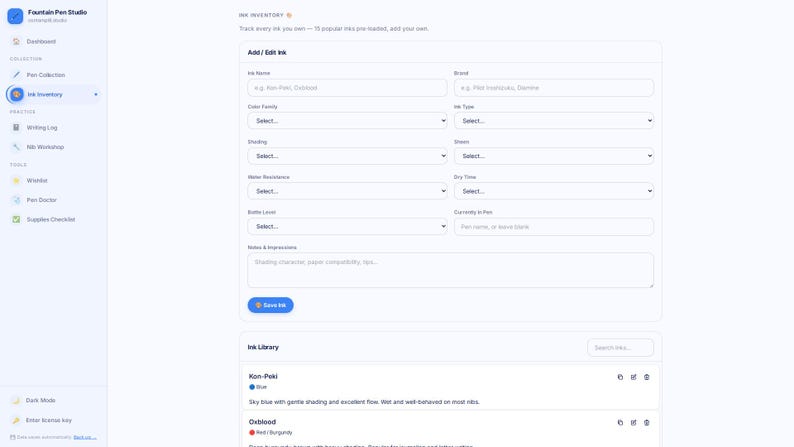Follow the Back up link in footer
This screenshot has height=447, width=794.
tap(85, 437)
